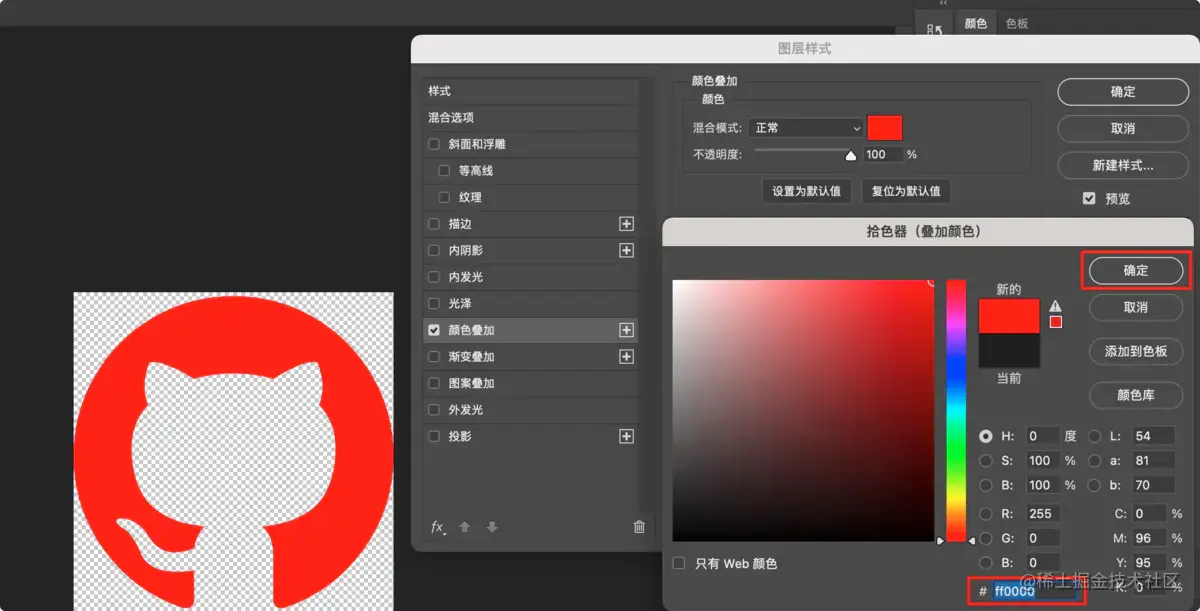Select the R radio button
The image size is (1200, 611).
click(986, 513)
